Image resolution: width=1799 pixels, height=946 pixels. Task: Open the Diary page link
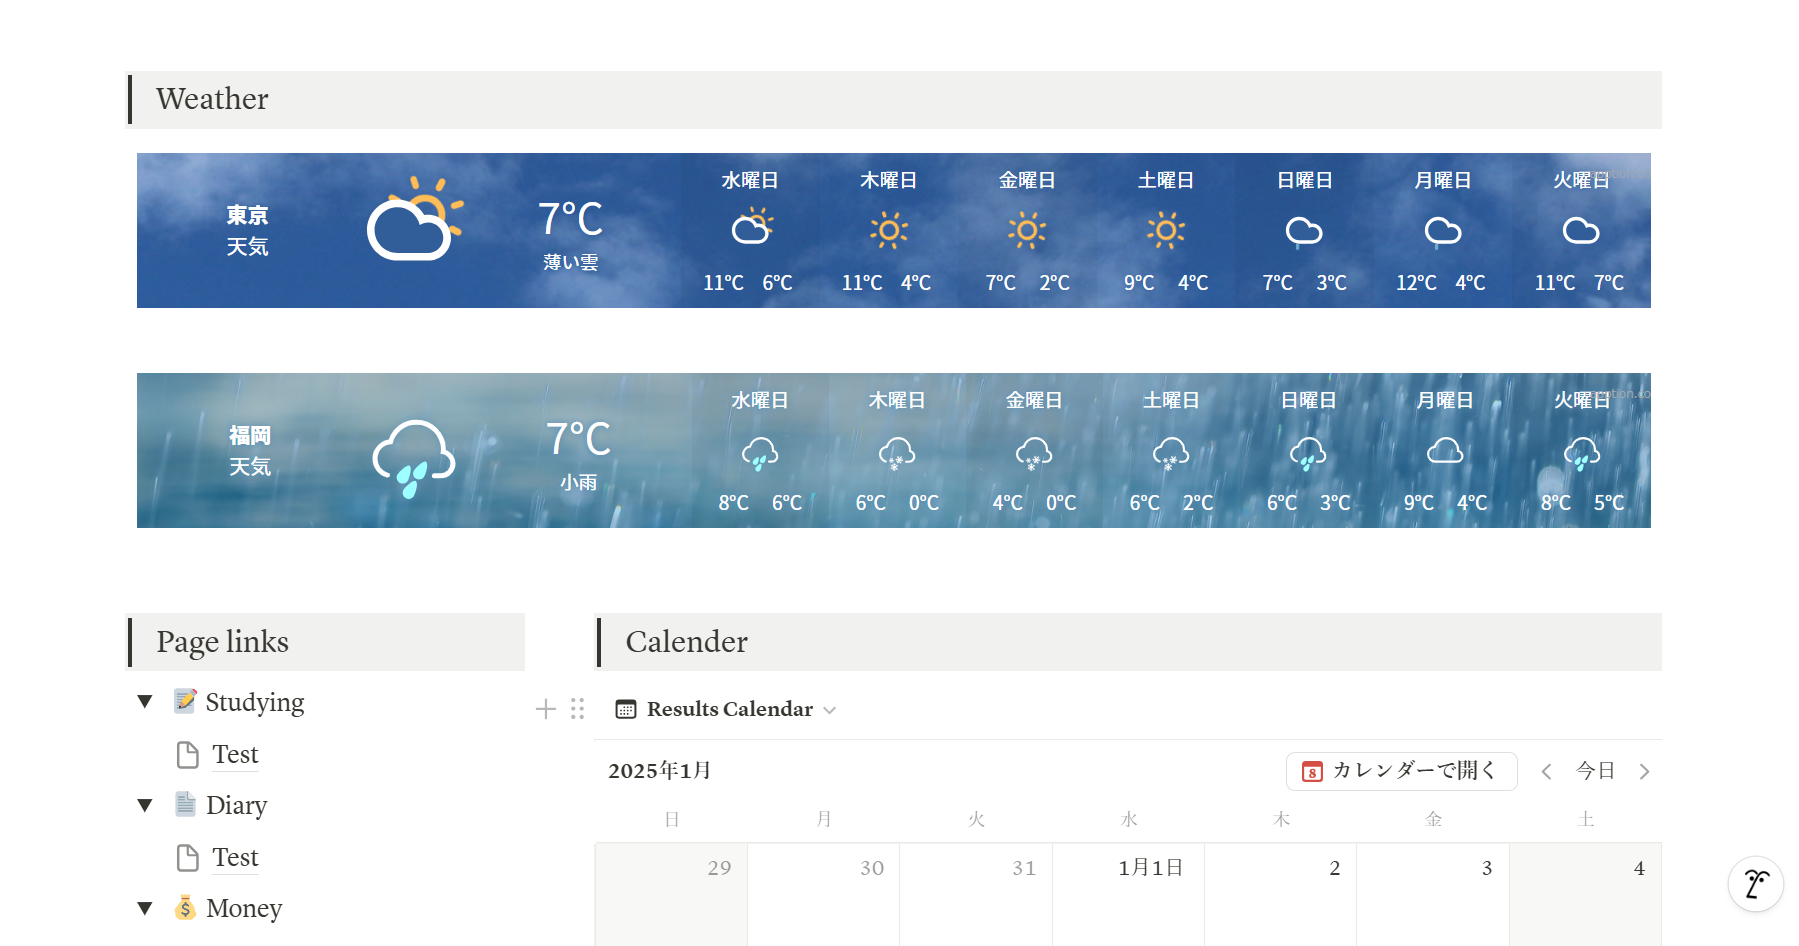(236, 805)
